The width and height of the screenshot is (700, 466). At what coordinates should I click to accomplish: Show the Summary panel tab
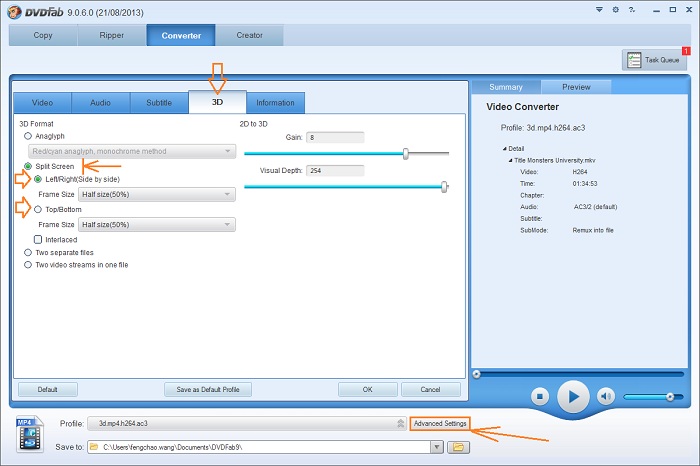pos(506,87)
